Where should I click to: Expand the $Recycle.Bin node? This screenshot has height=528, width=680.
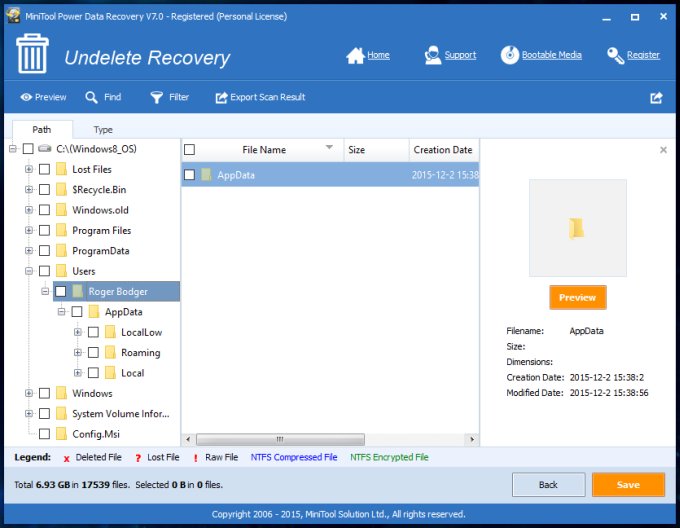(x=29, y=189)
